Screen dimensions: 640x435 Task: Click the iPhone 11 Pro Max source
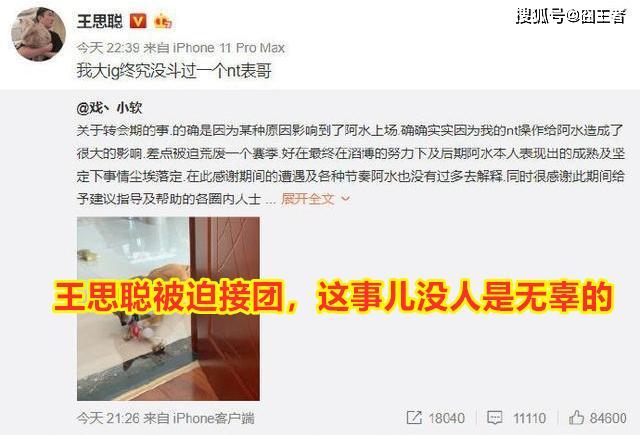tap(229, 48)
